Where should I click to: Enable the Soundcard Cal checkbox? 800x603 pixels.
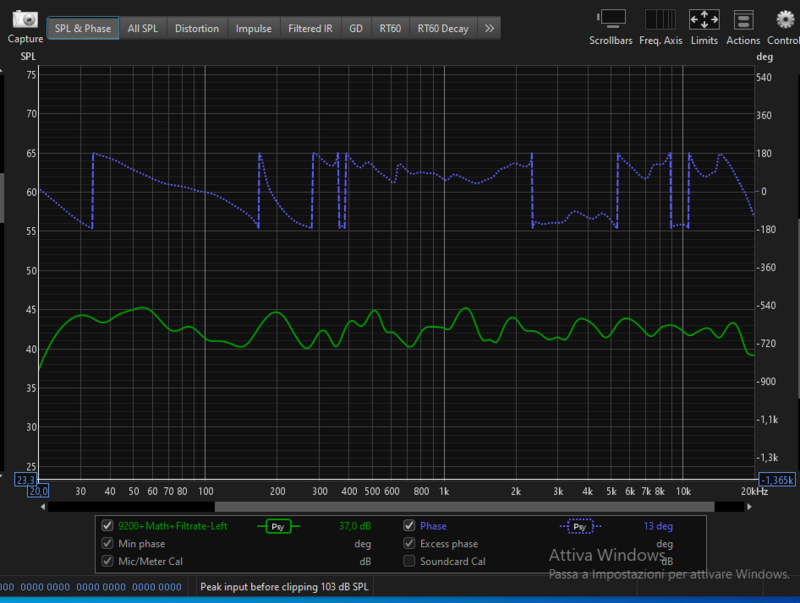[x=409, y=562]
